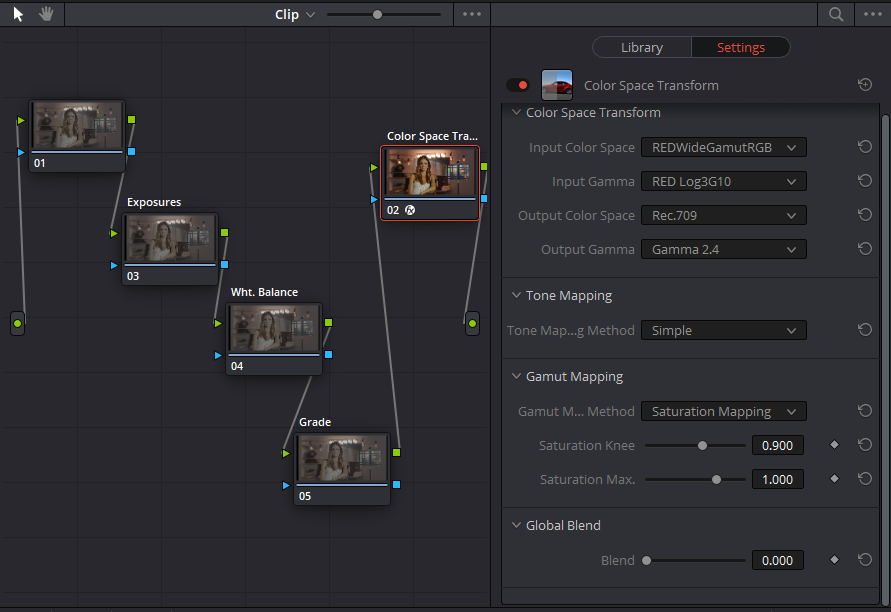
Task: Click the node graph zoom slider handle
Action: [377, 15]
